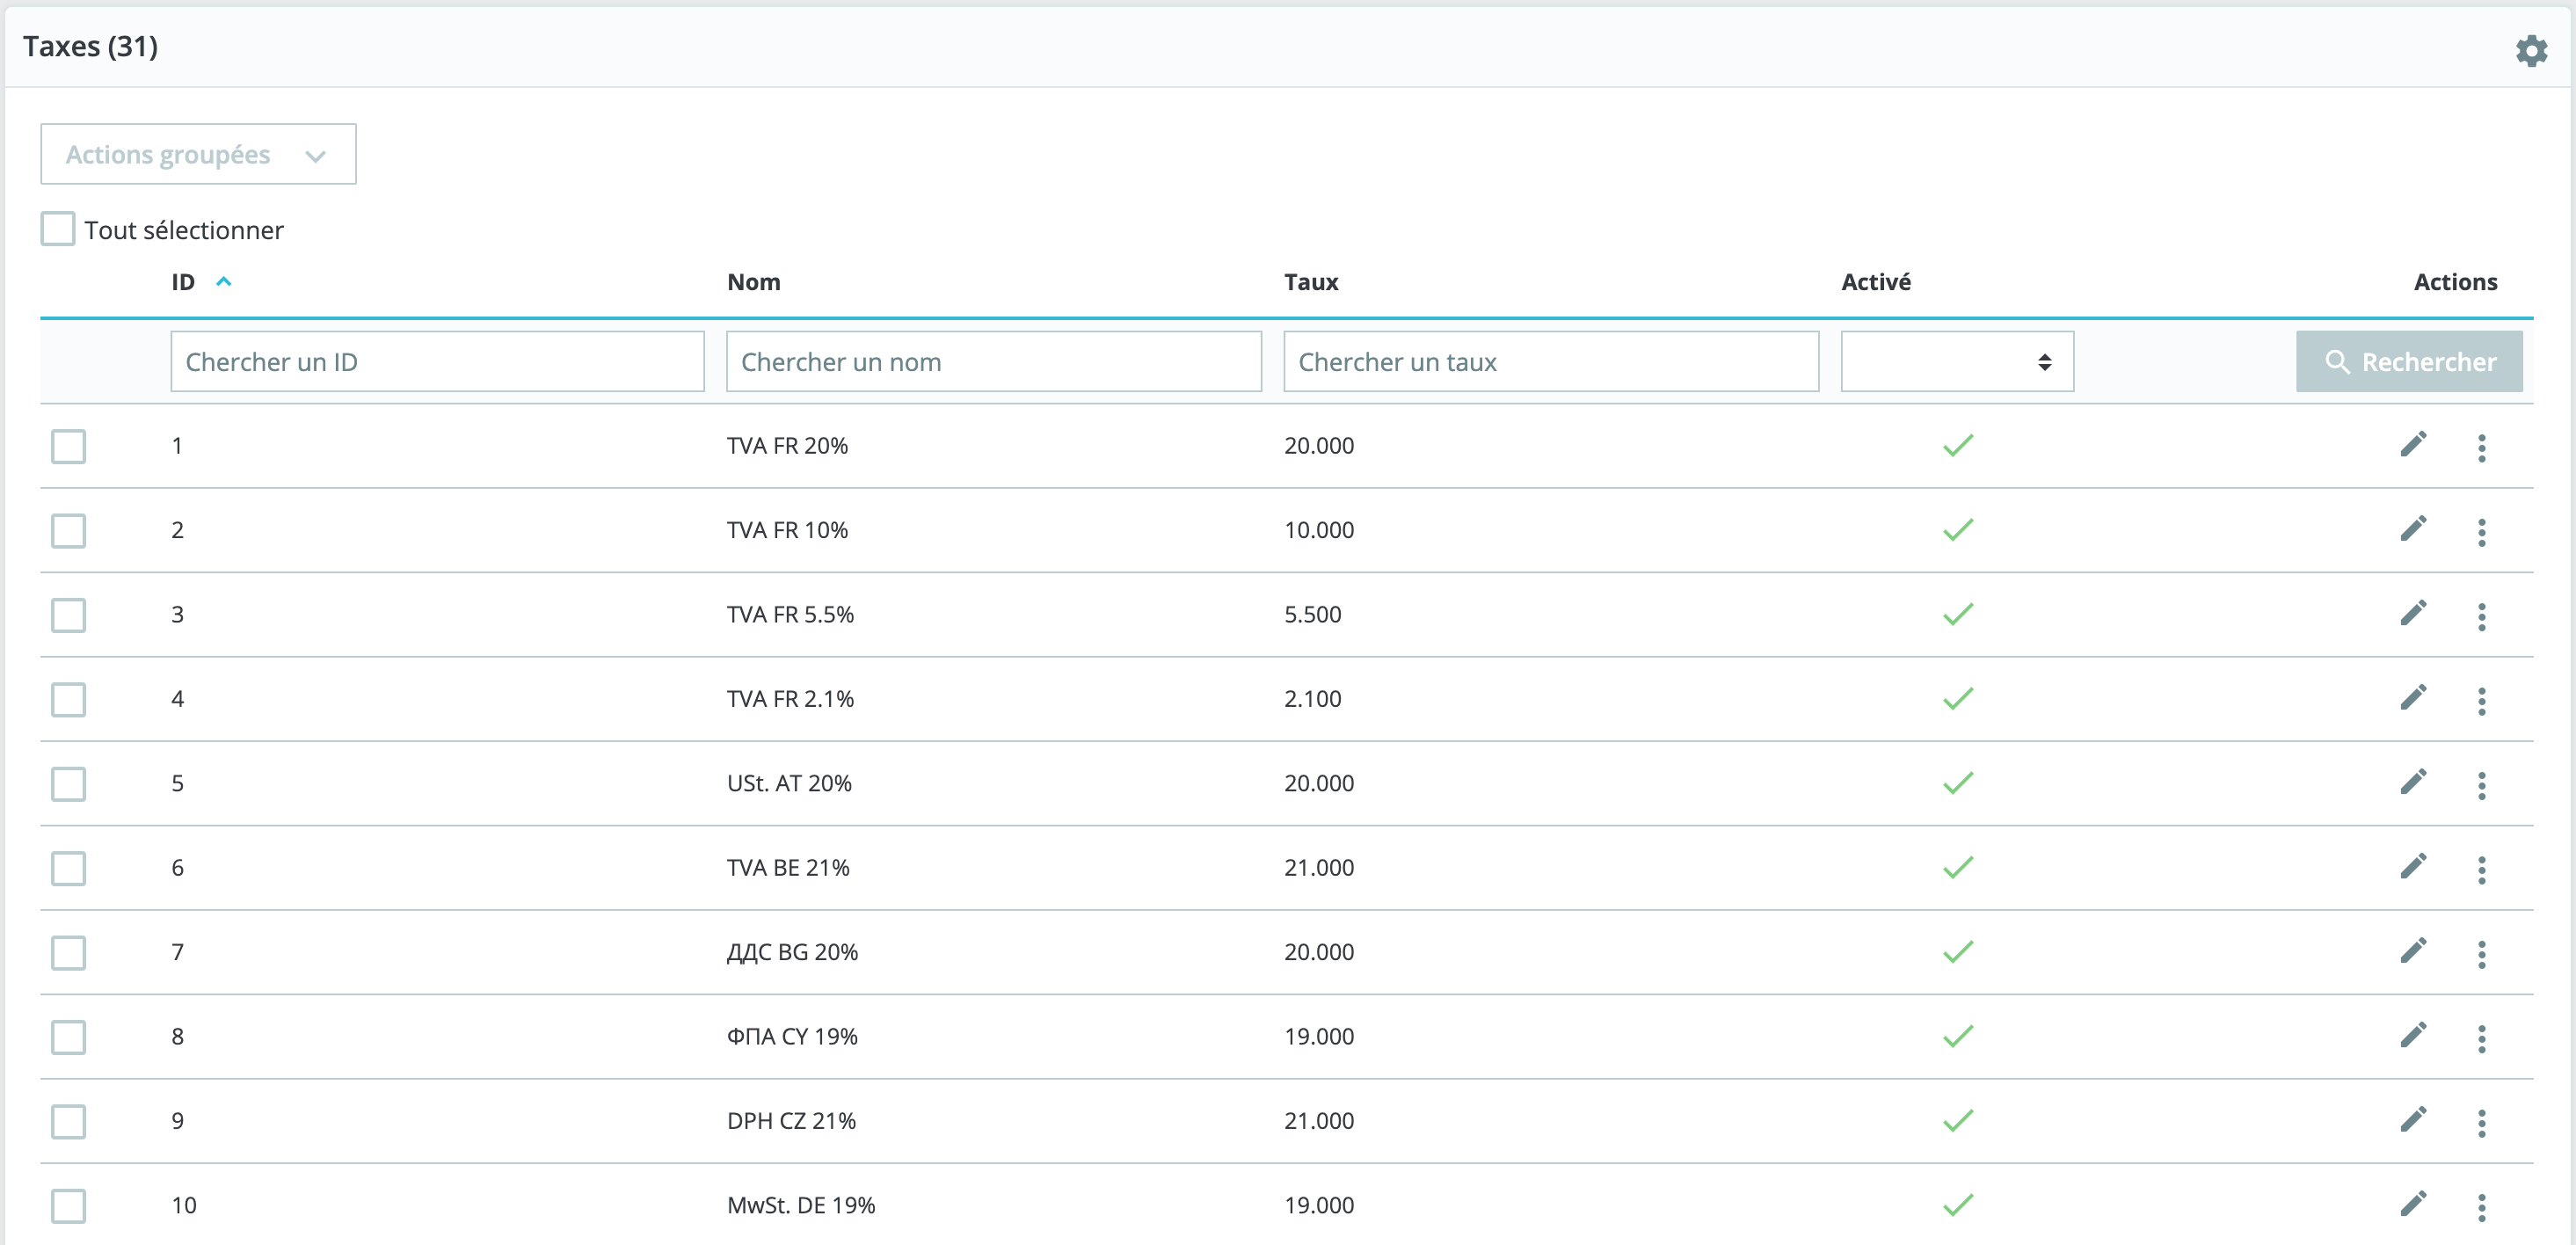Edit the TVA BE 21% tax
The height and width of the screenshot is (1245, 2576).
point(2413,867)
